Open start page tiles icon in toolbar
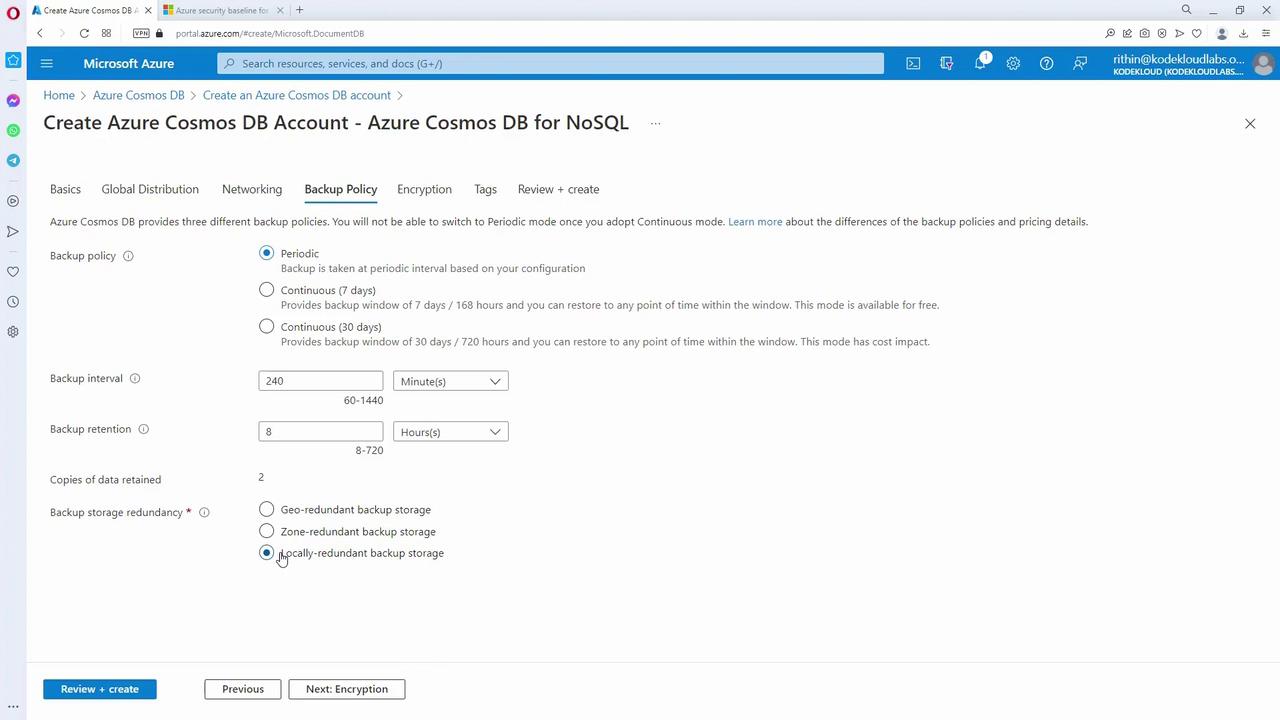 pos(106,33)
